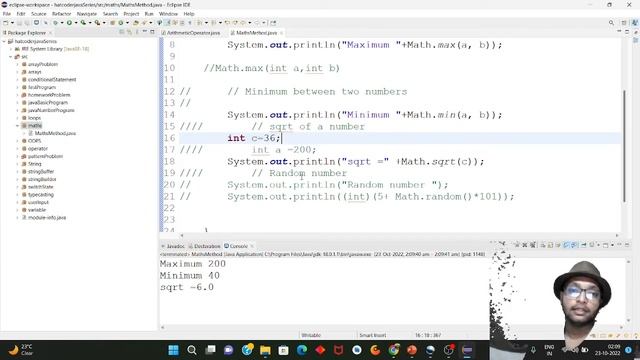Click 'Writable' status bar entry
Screen dimensions: 640x360
[x=311, y=335]
